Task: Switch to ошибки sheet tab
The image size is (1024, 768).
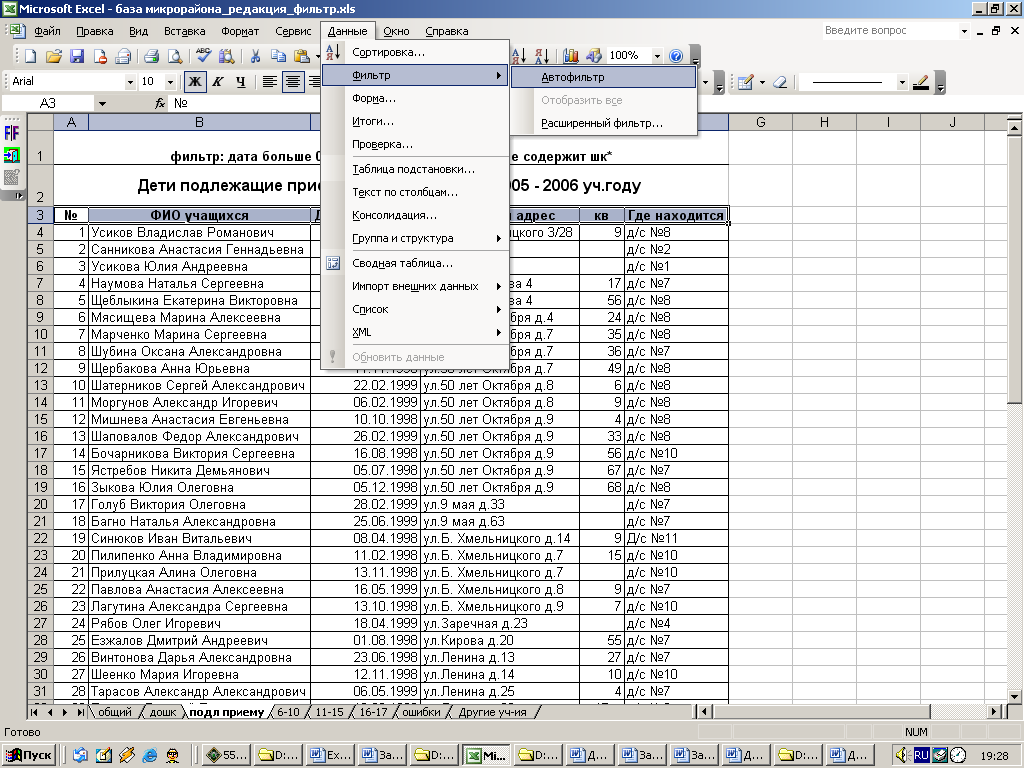Action: click(421, 712)
